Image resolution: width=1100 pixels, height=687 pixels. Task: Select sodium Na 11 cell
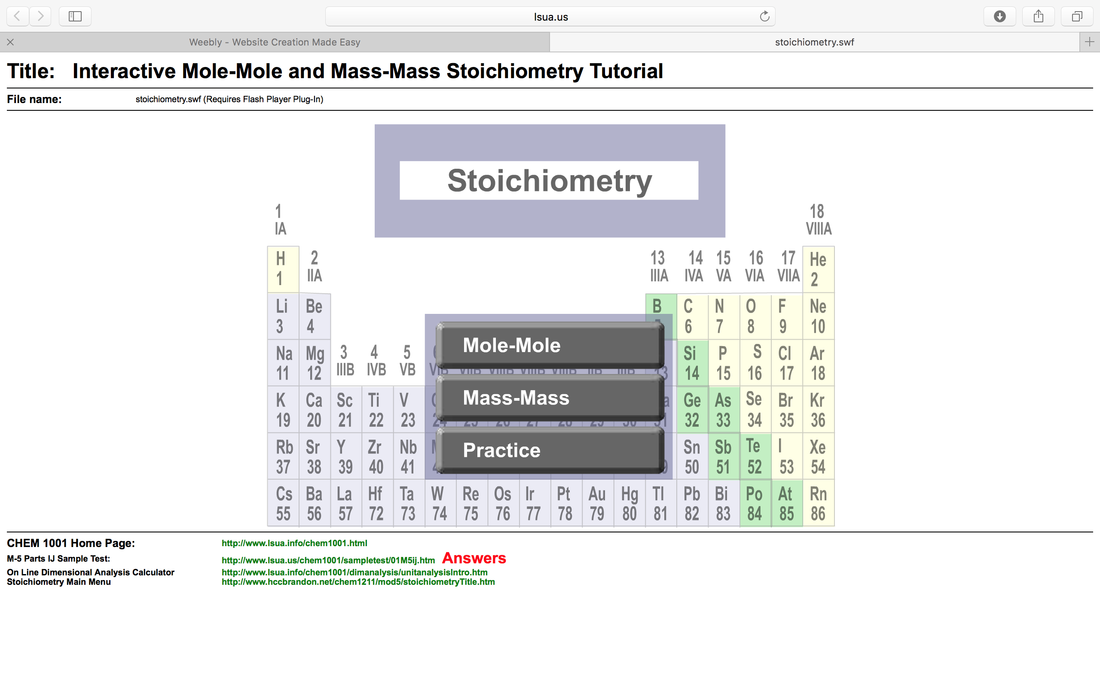[x=283, y=363]
